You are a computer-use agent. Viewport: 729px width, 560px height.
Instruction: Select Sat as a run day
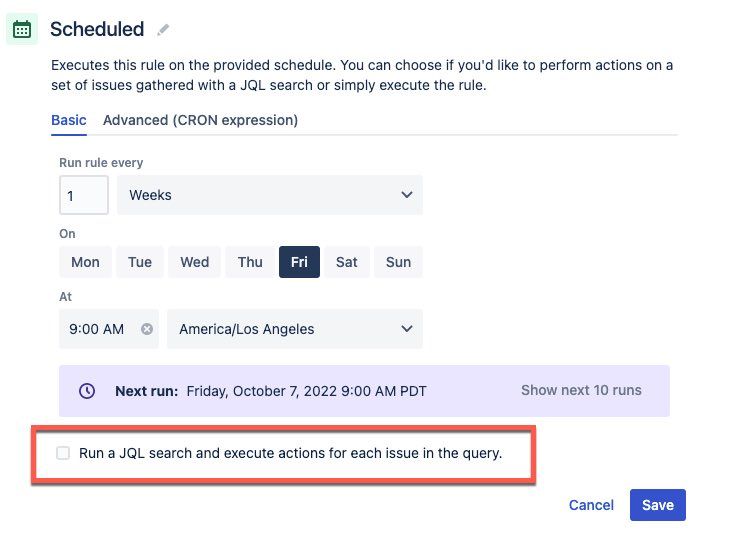pyautogui.click(x=347, y=262)
